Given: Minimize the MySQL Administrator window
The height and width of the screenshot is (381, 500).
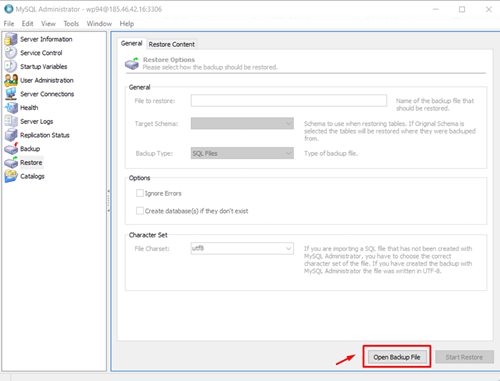Looking at the screenshot, I should pyautogui.click(x=436, y=9).
